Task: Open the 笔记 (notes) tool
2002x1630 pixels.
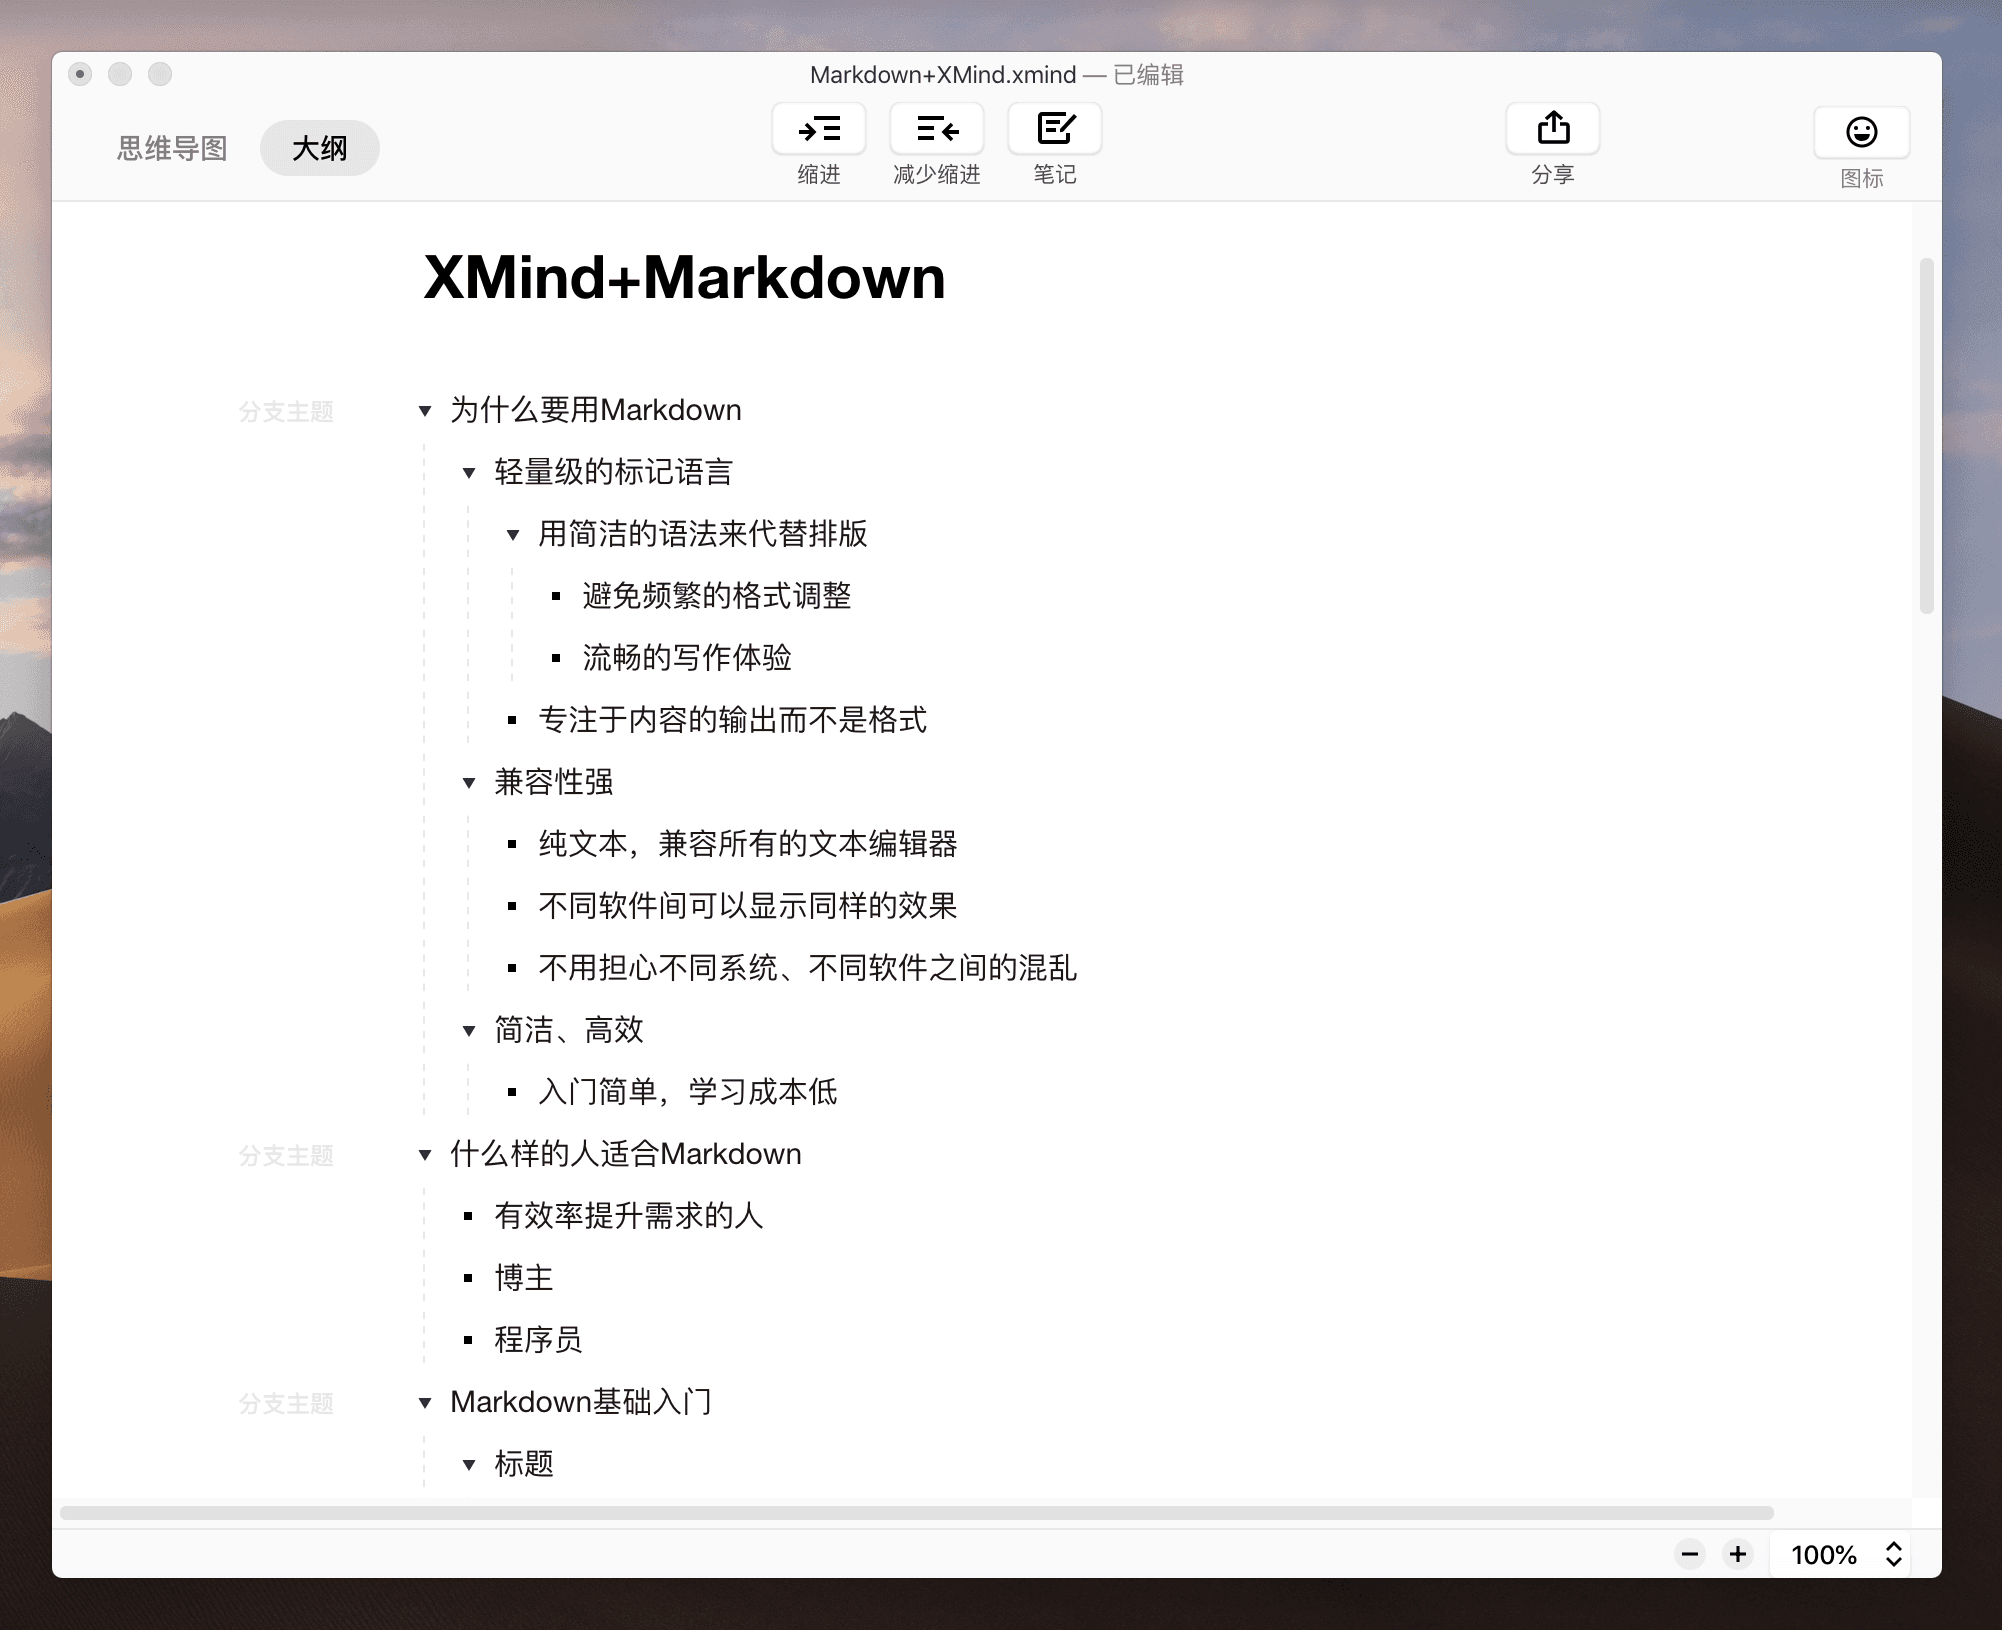Action: click(1054, 128)
